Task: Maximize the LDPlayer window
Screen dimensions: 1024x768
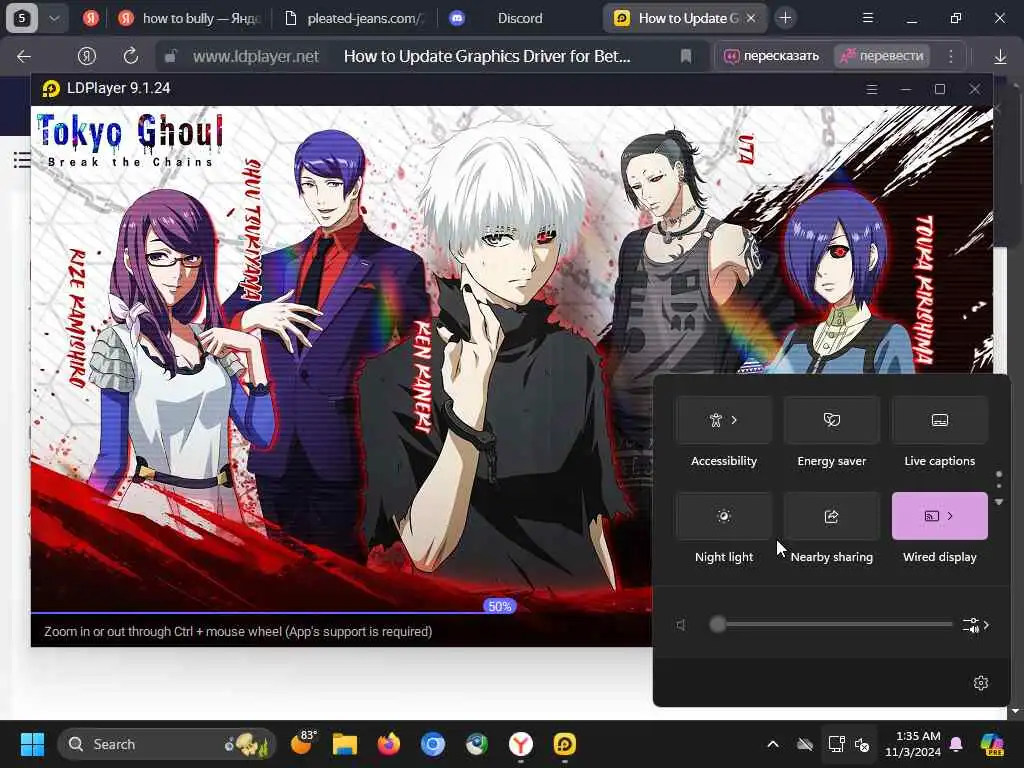Action: tap(940, 89)
